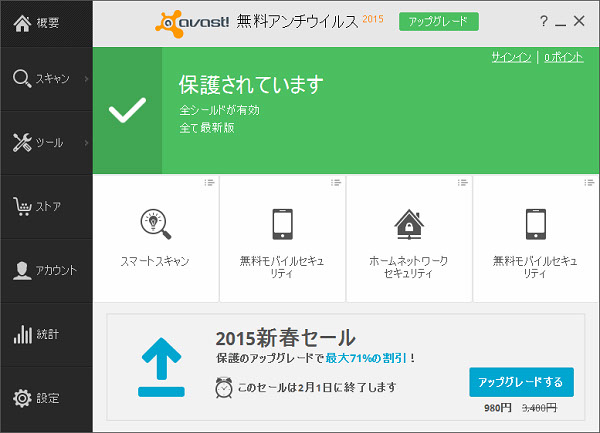Image resolution: width=600 pixels, height=433 pixels.
Task: Click the 全シールドが有効 status text
Action: (220, 110)
